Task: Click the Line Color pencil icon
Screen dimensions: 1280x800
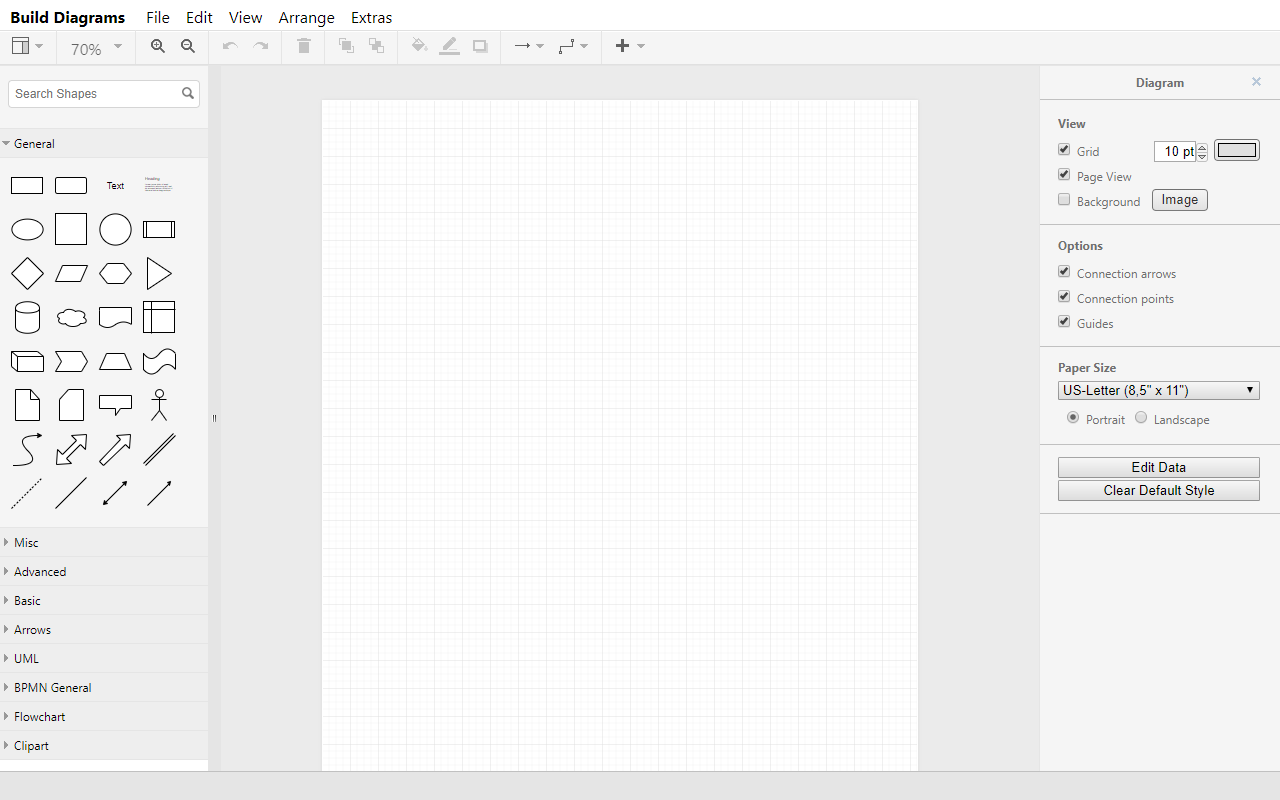Action: (x=450, y=46)
